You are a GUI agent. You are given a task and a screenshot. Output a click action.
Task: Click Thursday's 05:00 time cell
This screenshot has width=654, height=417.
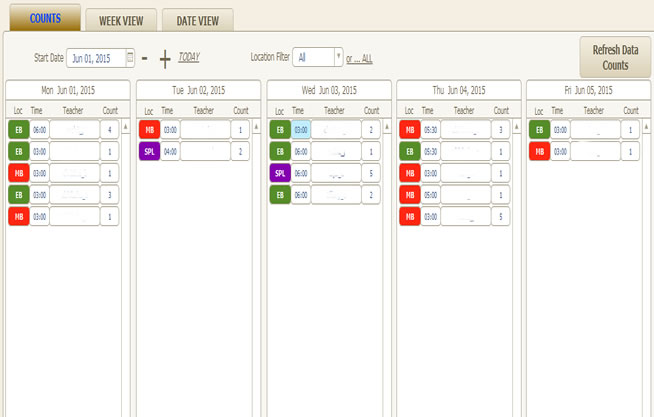(x=431, y=195)
